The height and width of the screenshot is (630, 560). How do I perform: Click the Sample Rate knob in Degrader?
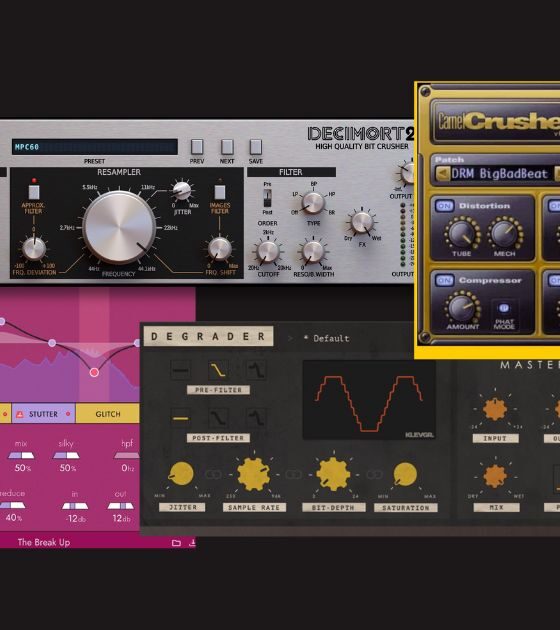coord(253,474)
